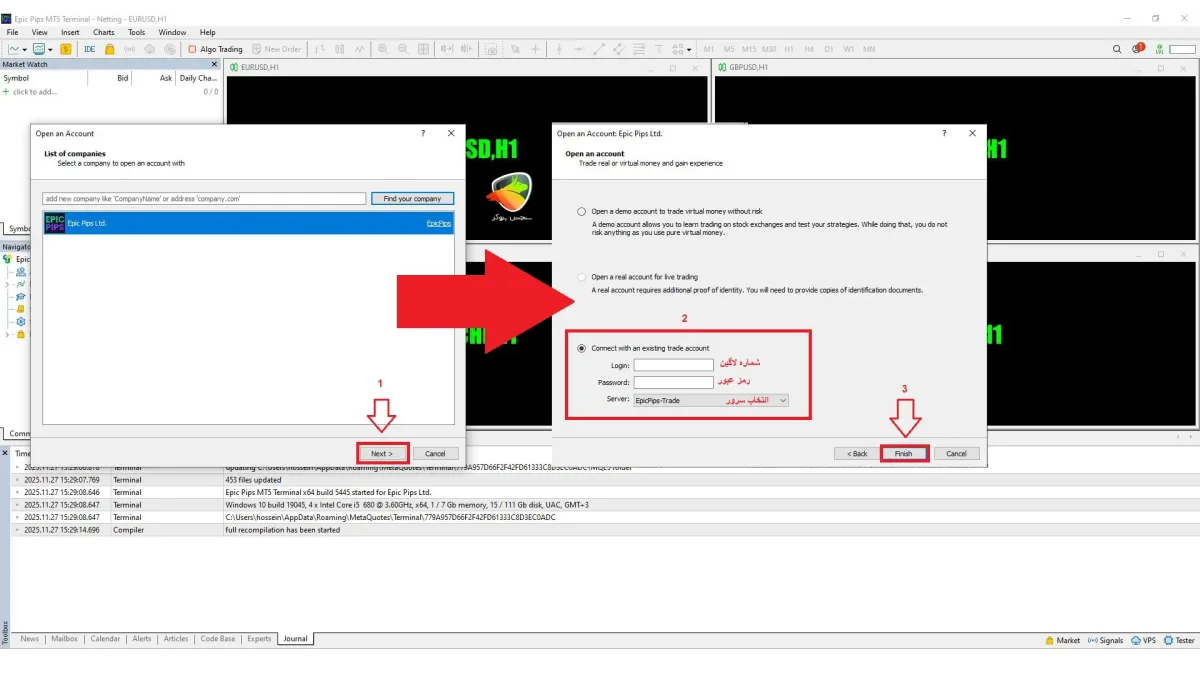Image resolution: width=1200 pixels, height=675 pixels.
Task: Open the Server EpicPips-Trade dropdown
Action: pos(710,400)
